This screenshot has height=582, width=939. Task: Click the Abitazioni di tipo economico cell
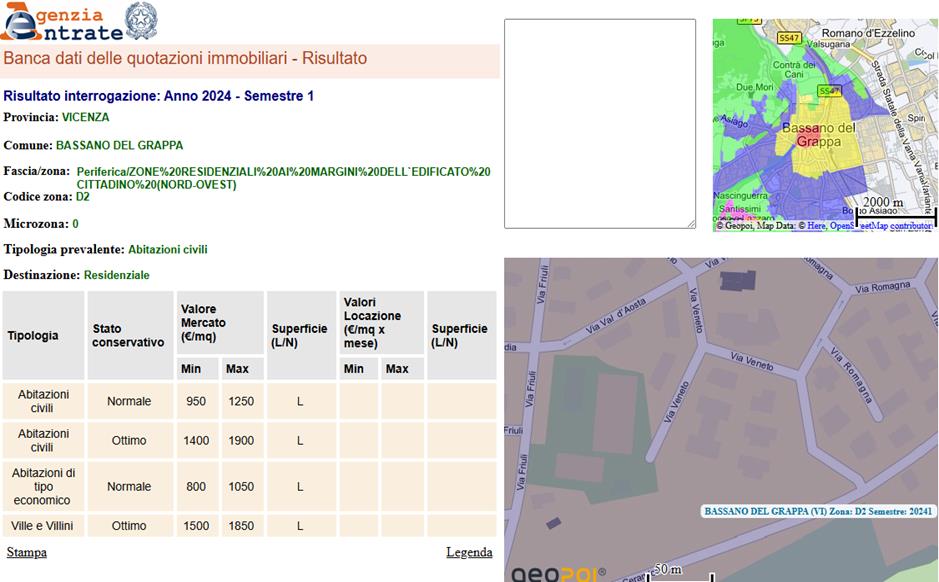[x=42, y=486]
